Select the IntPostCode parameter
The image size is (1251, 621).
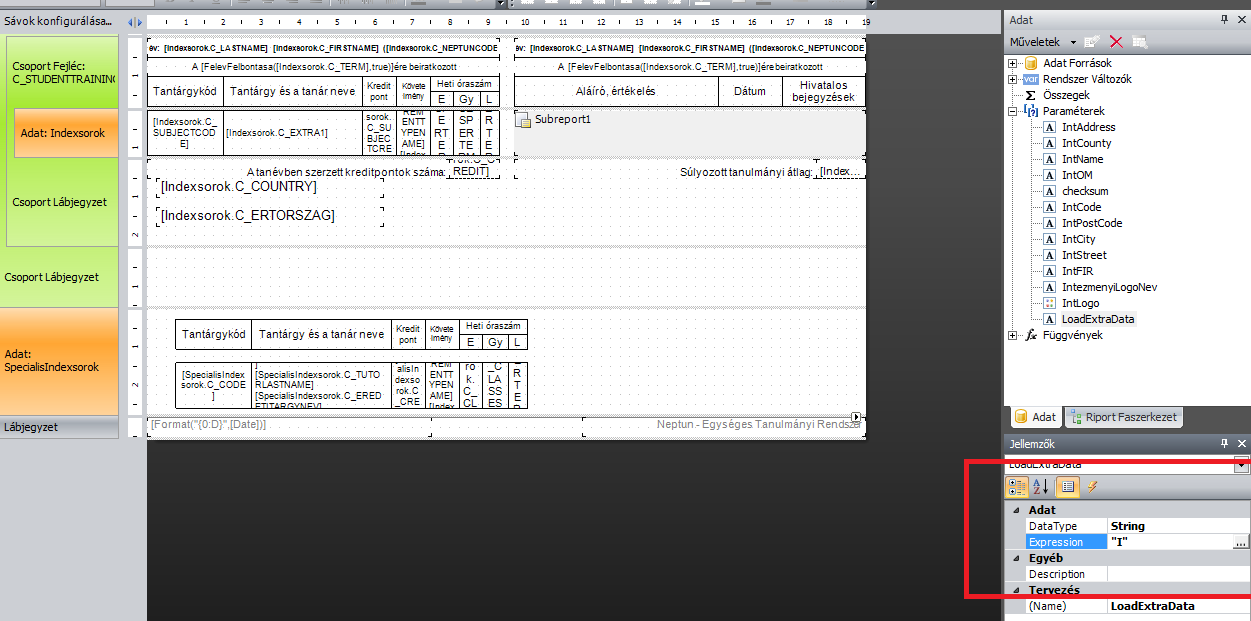1092,223
